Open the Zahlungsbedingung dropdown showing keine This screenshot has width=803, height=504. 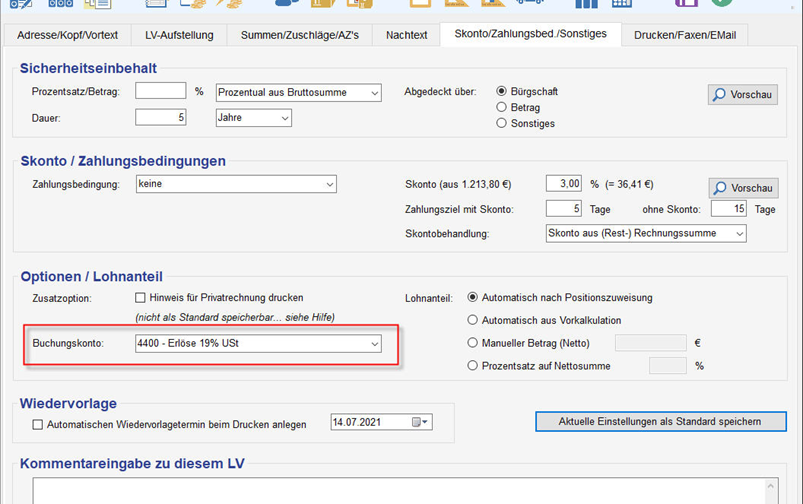(x=236, y=184)
